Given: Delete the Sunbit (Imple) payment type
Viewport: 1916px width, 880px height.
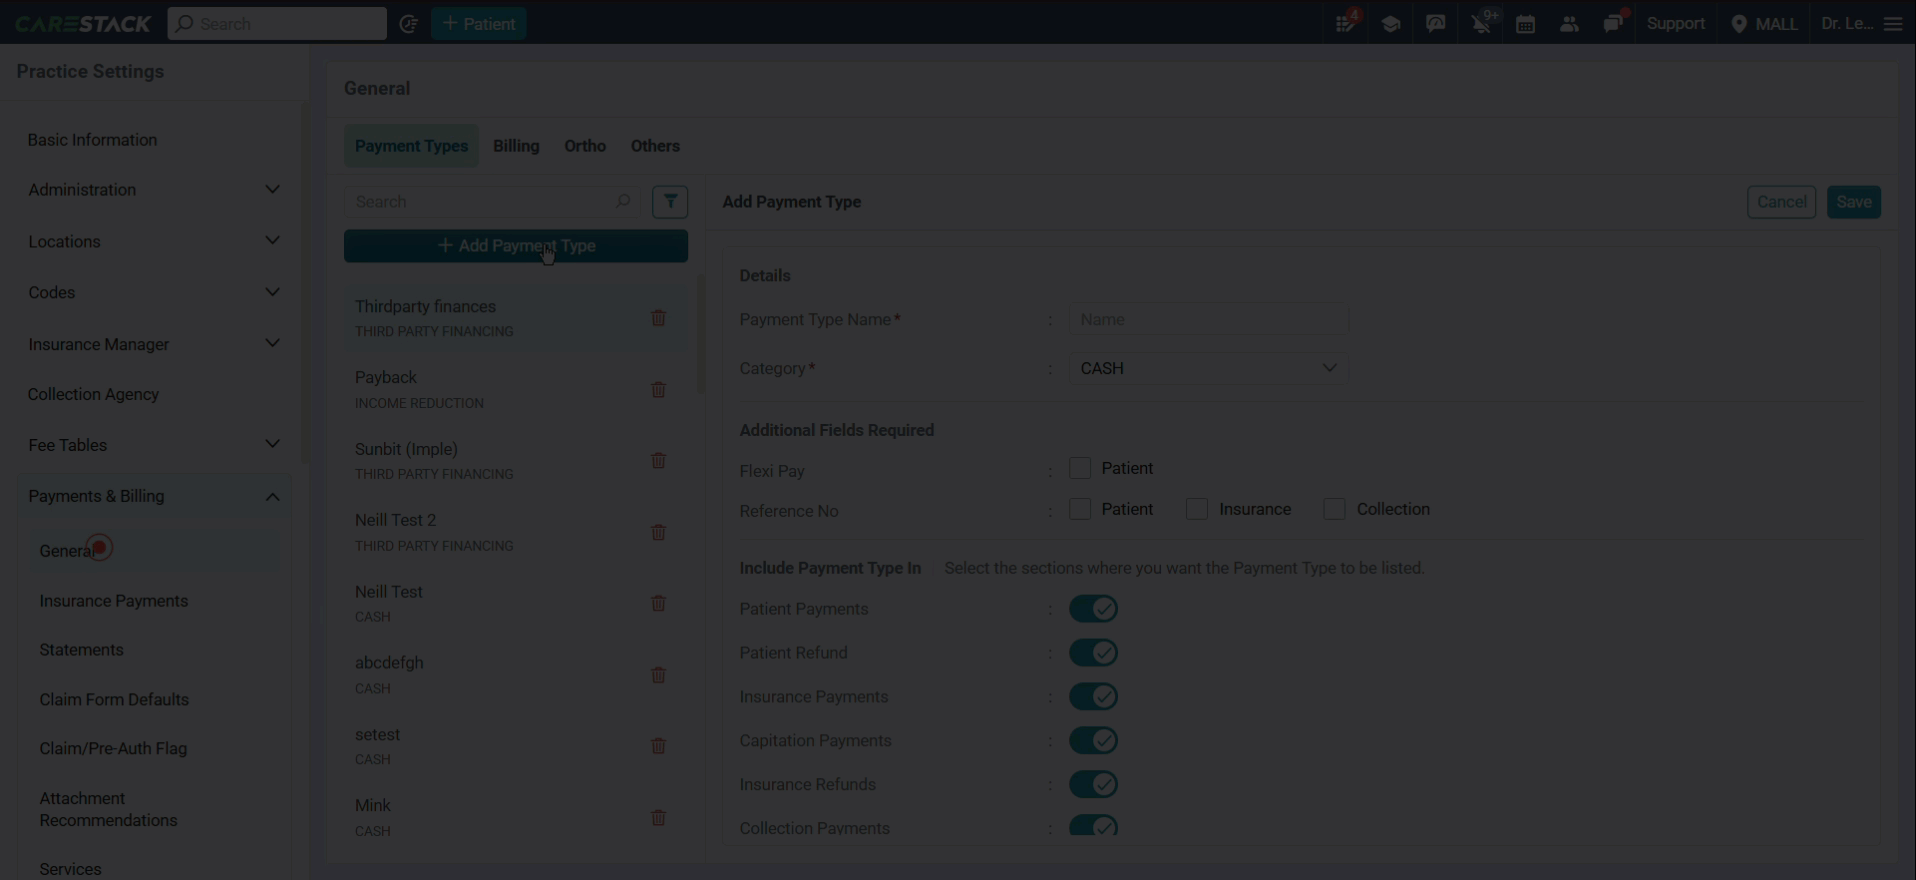Looking at the screenshot, I should pos(658,461).
